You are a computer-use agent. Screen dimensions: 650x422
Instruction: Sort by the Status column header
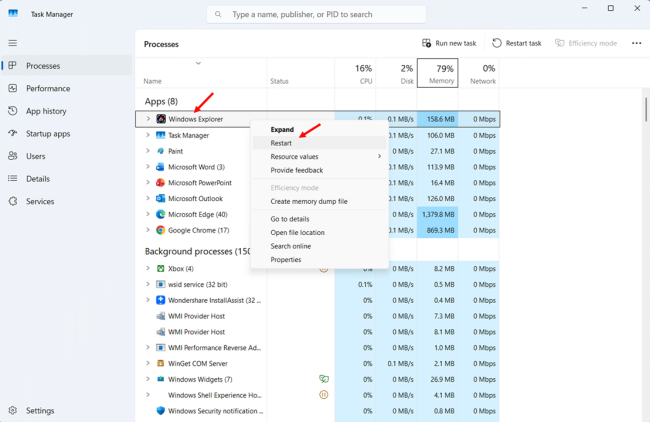[x=301, y=73]
